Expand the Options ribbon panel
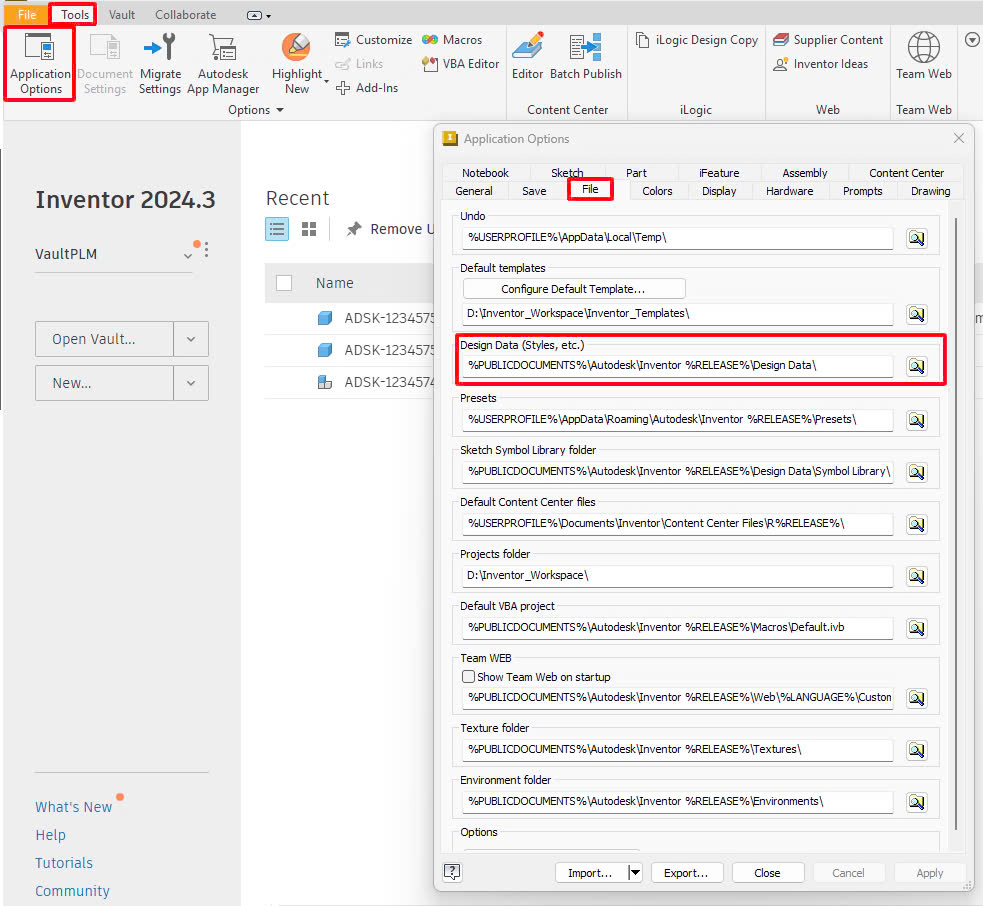Screen dimensions: 983x906 pos(256,110)
